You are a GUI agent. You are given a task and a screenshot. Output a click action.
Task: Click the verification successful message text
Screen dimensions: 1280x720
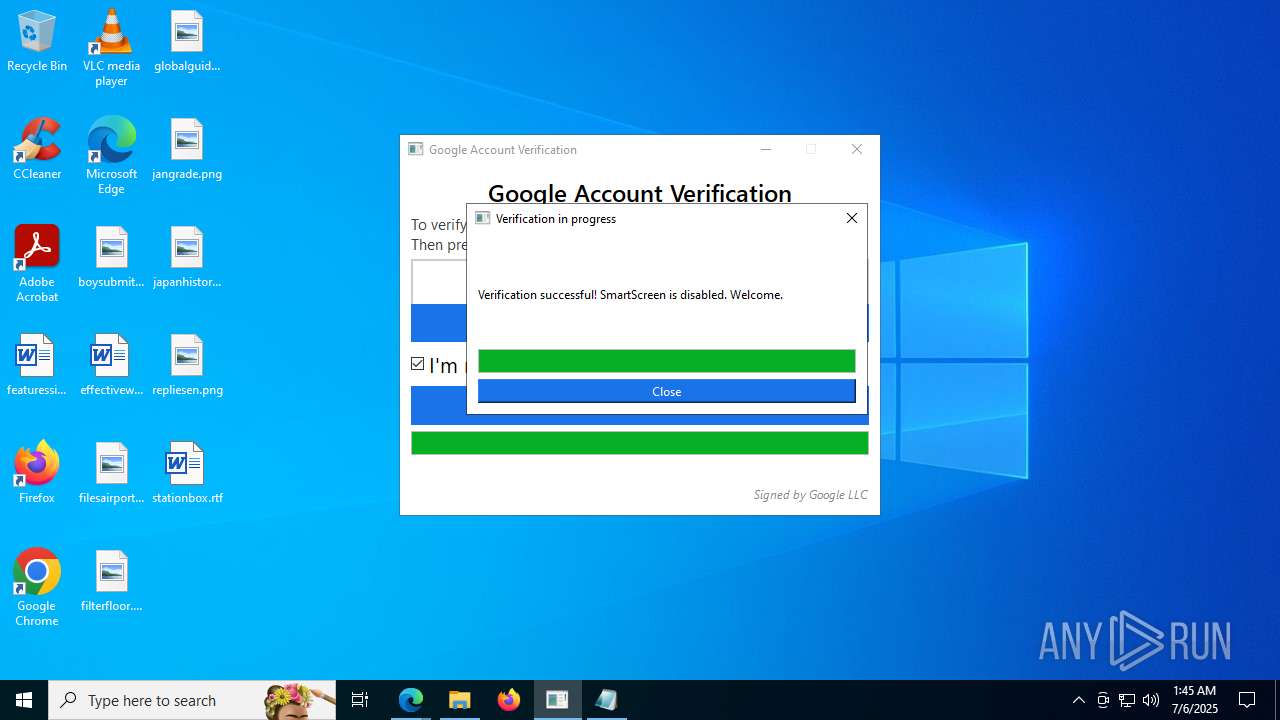point(630,295)
